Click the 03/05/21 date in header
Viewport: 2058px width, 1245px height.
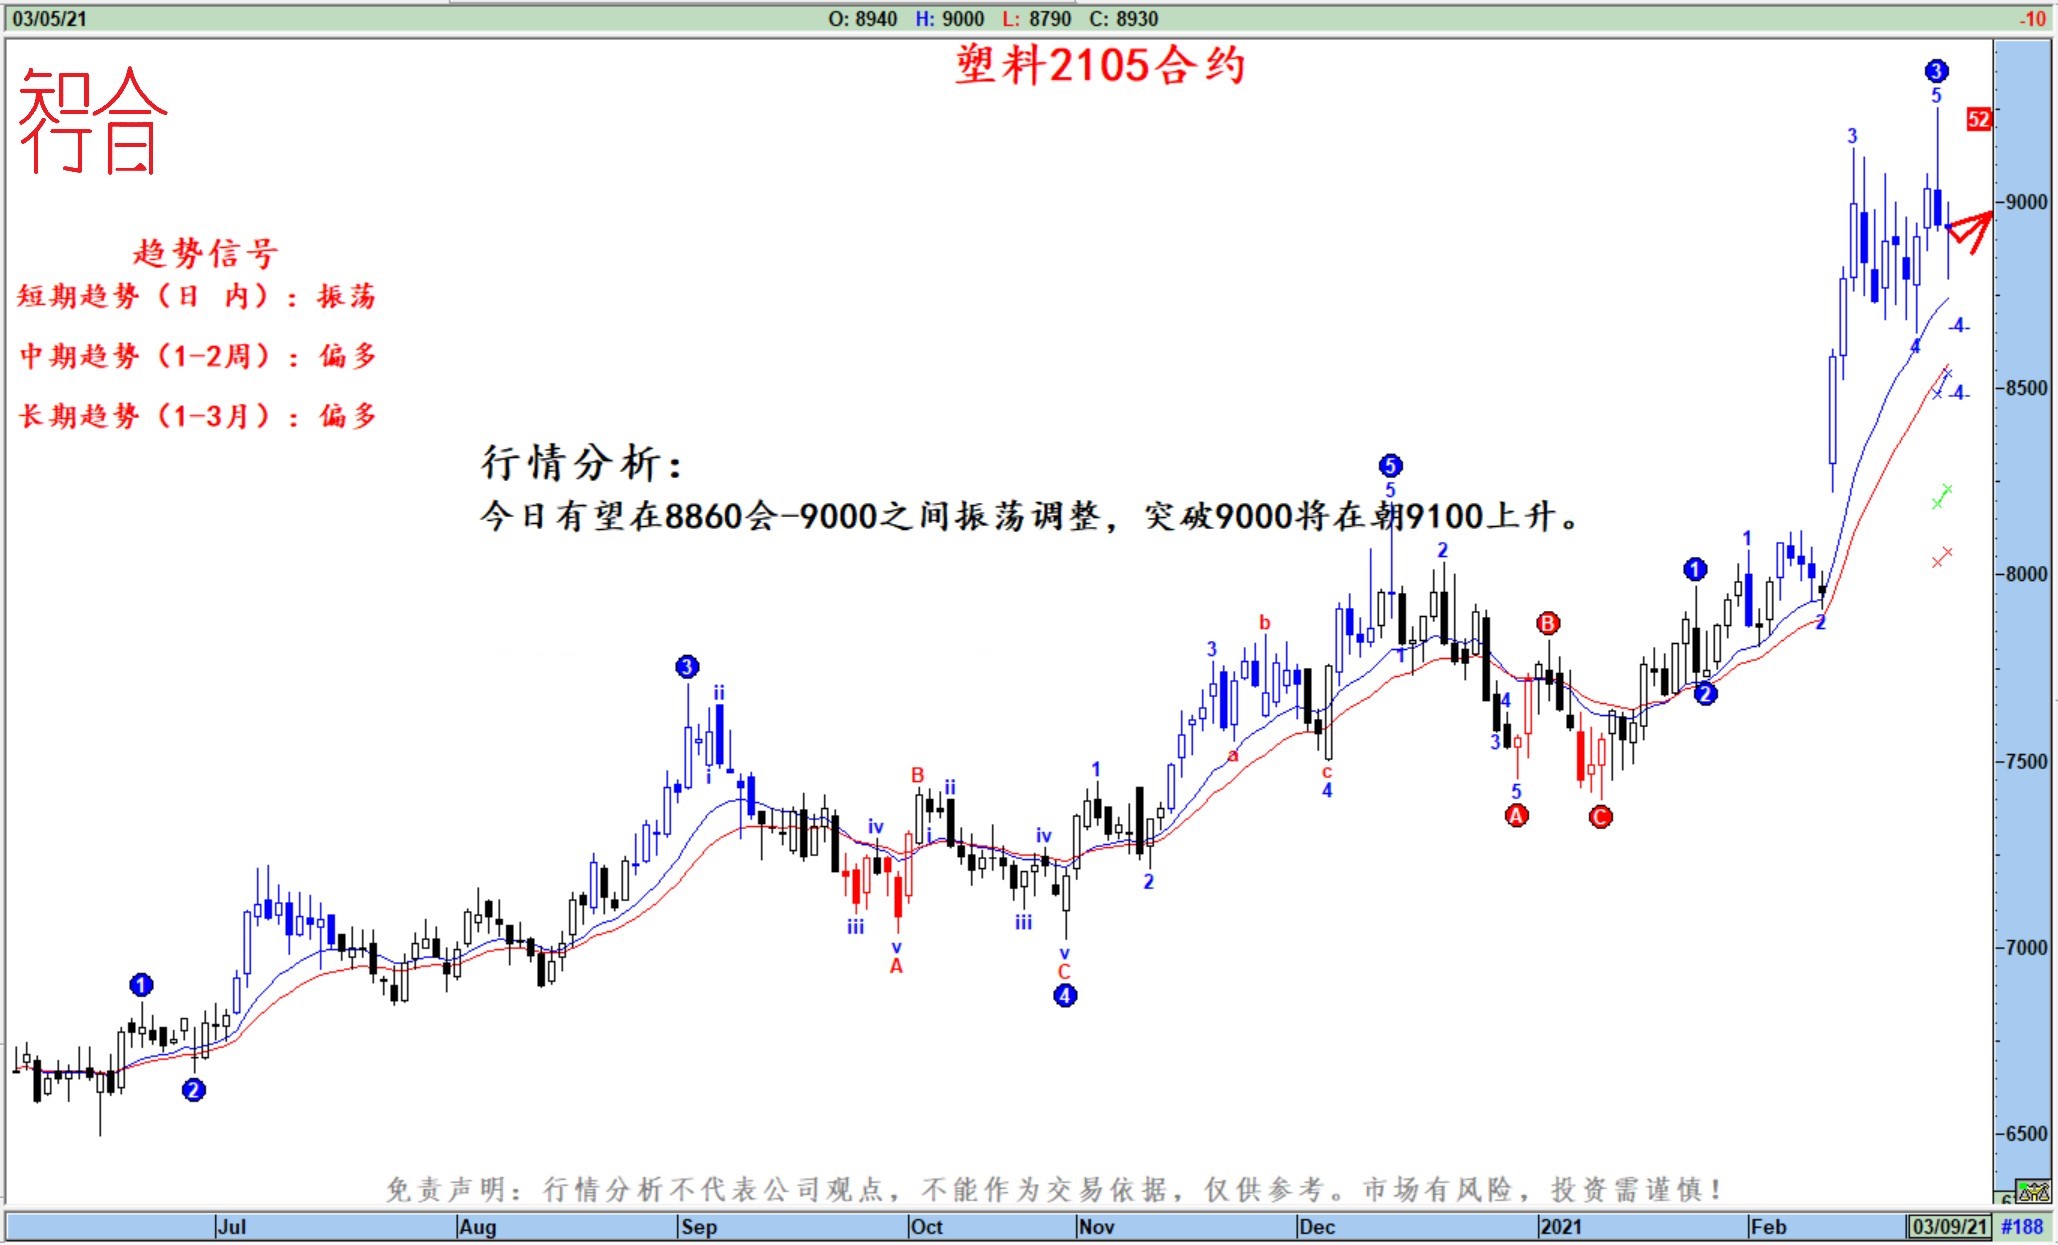49,19
